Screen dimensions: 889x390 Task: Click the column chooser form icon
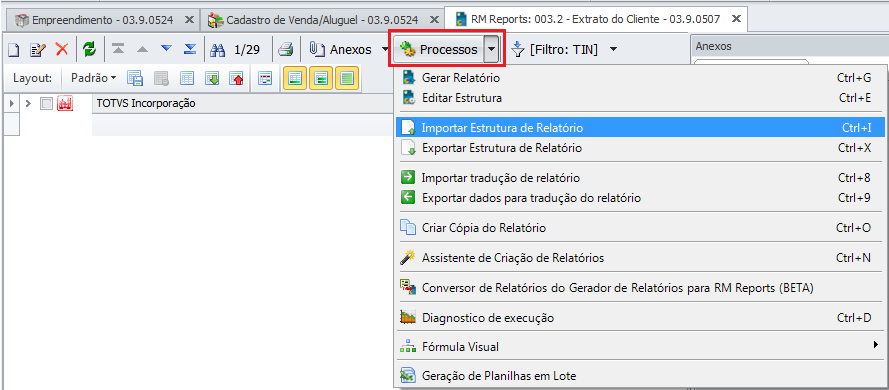pos(265,78)
